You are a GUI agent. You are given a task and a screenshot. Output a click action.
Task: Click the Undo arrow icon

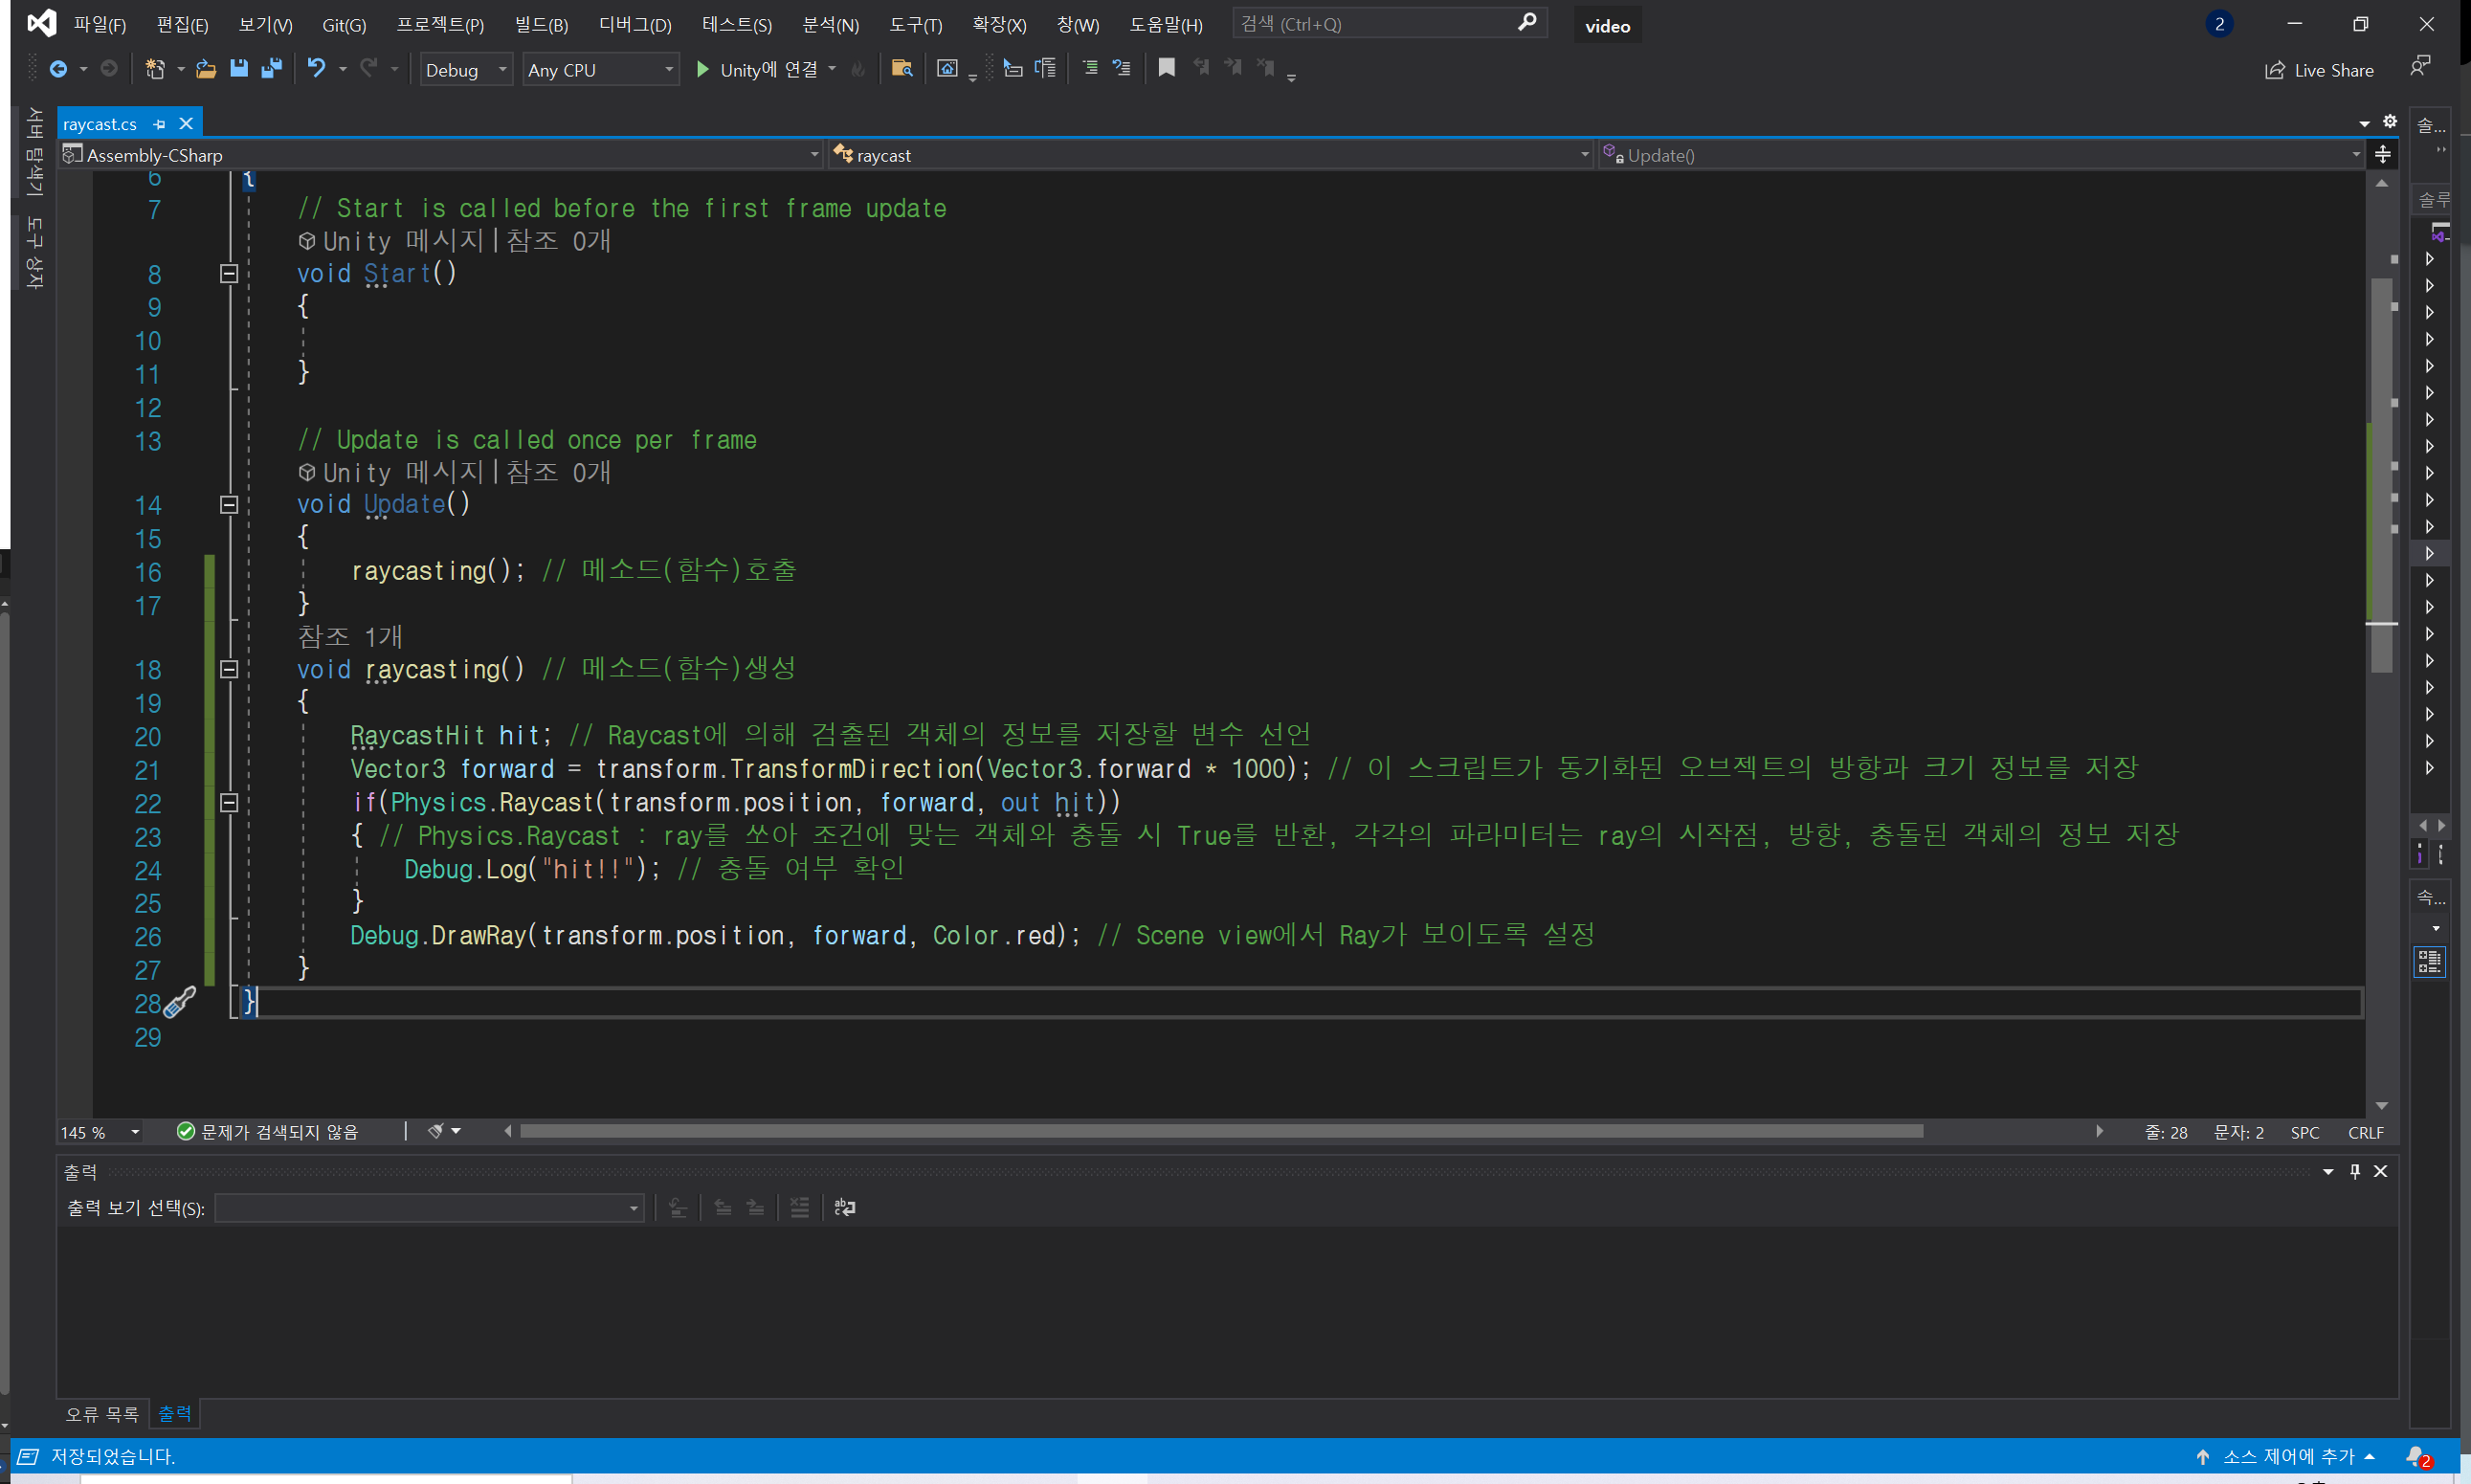[316, 68]
